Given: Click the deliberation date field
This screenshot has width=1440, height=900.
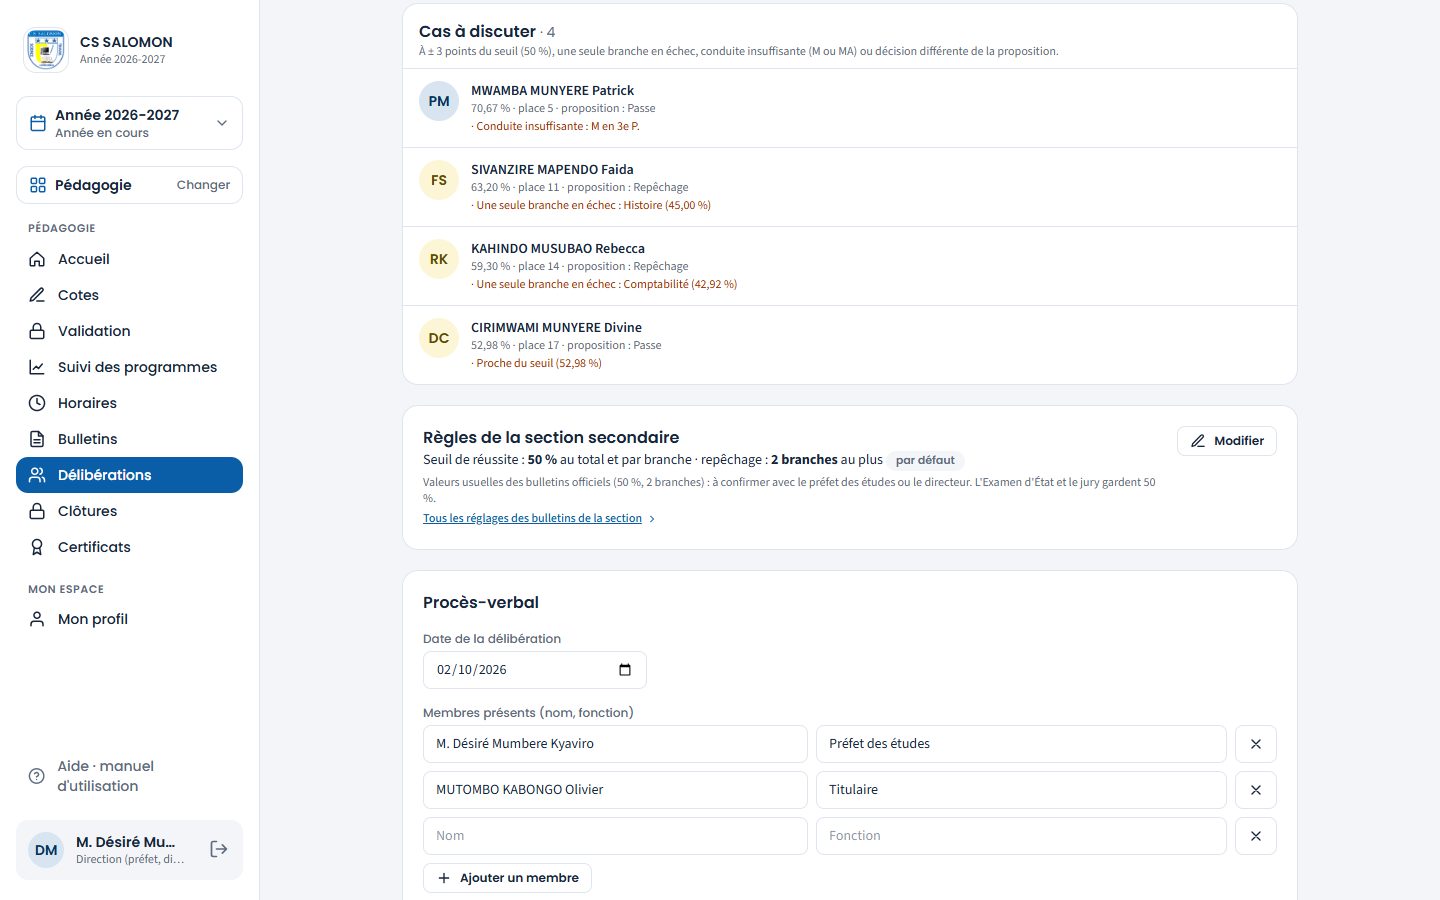Looking at the screenshot, I should [535, 670].
